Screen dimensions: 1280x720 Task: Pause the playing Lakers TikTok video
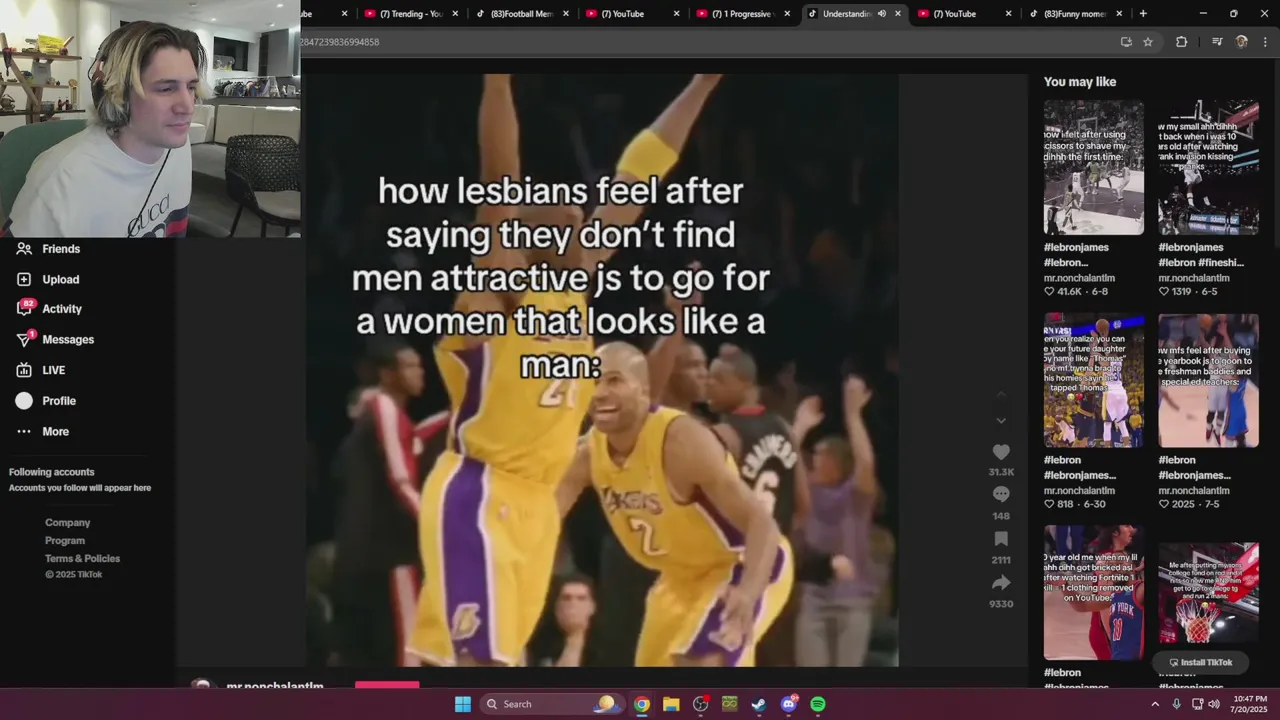tap(602, 370)
